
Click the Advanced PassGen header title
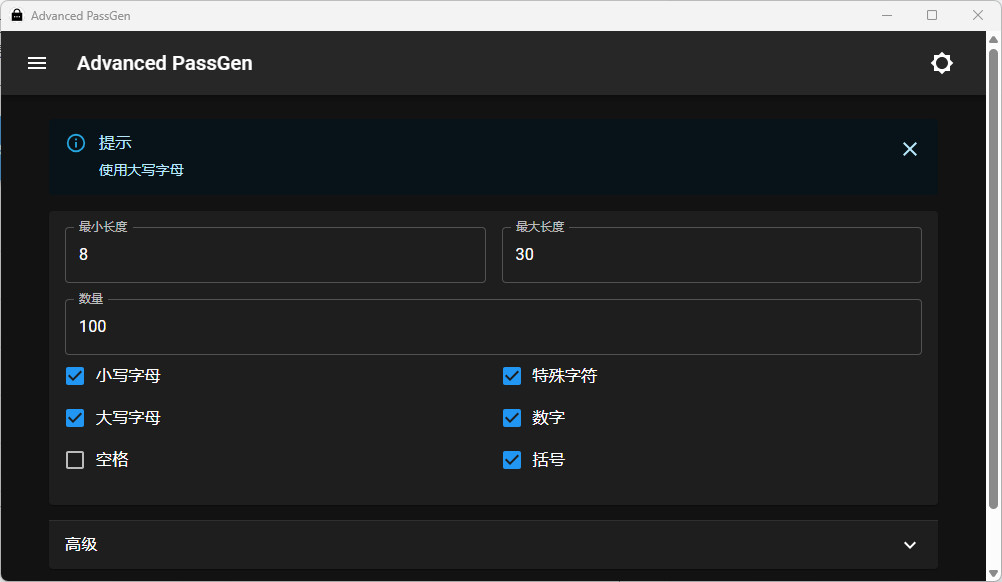pos(165,63)
